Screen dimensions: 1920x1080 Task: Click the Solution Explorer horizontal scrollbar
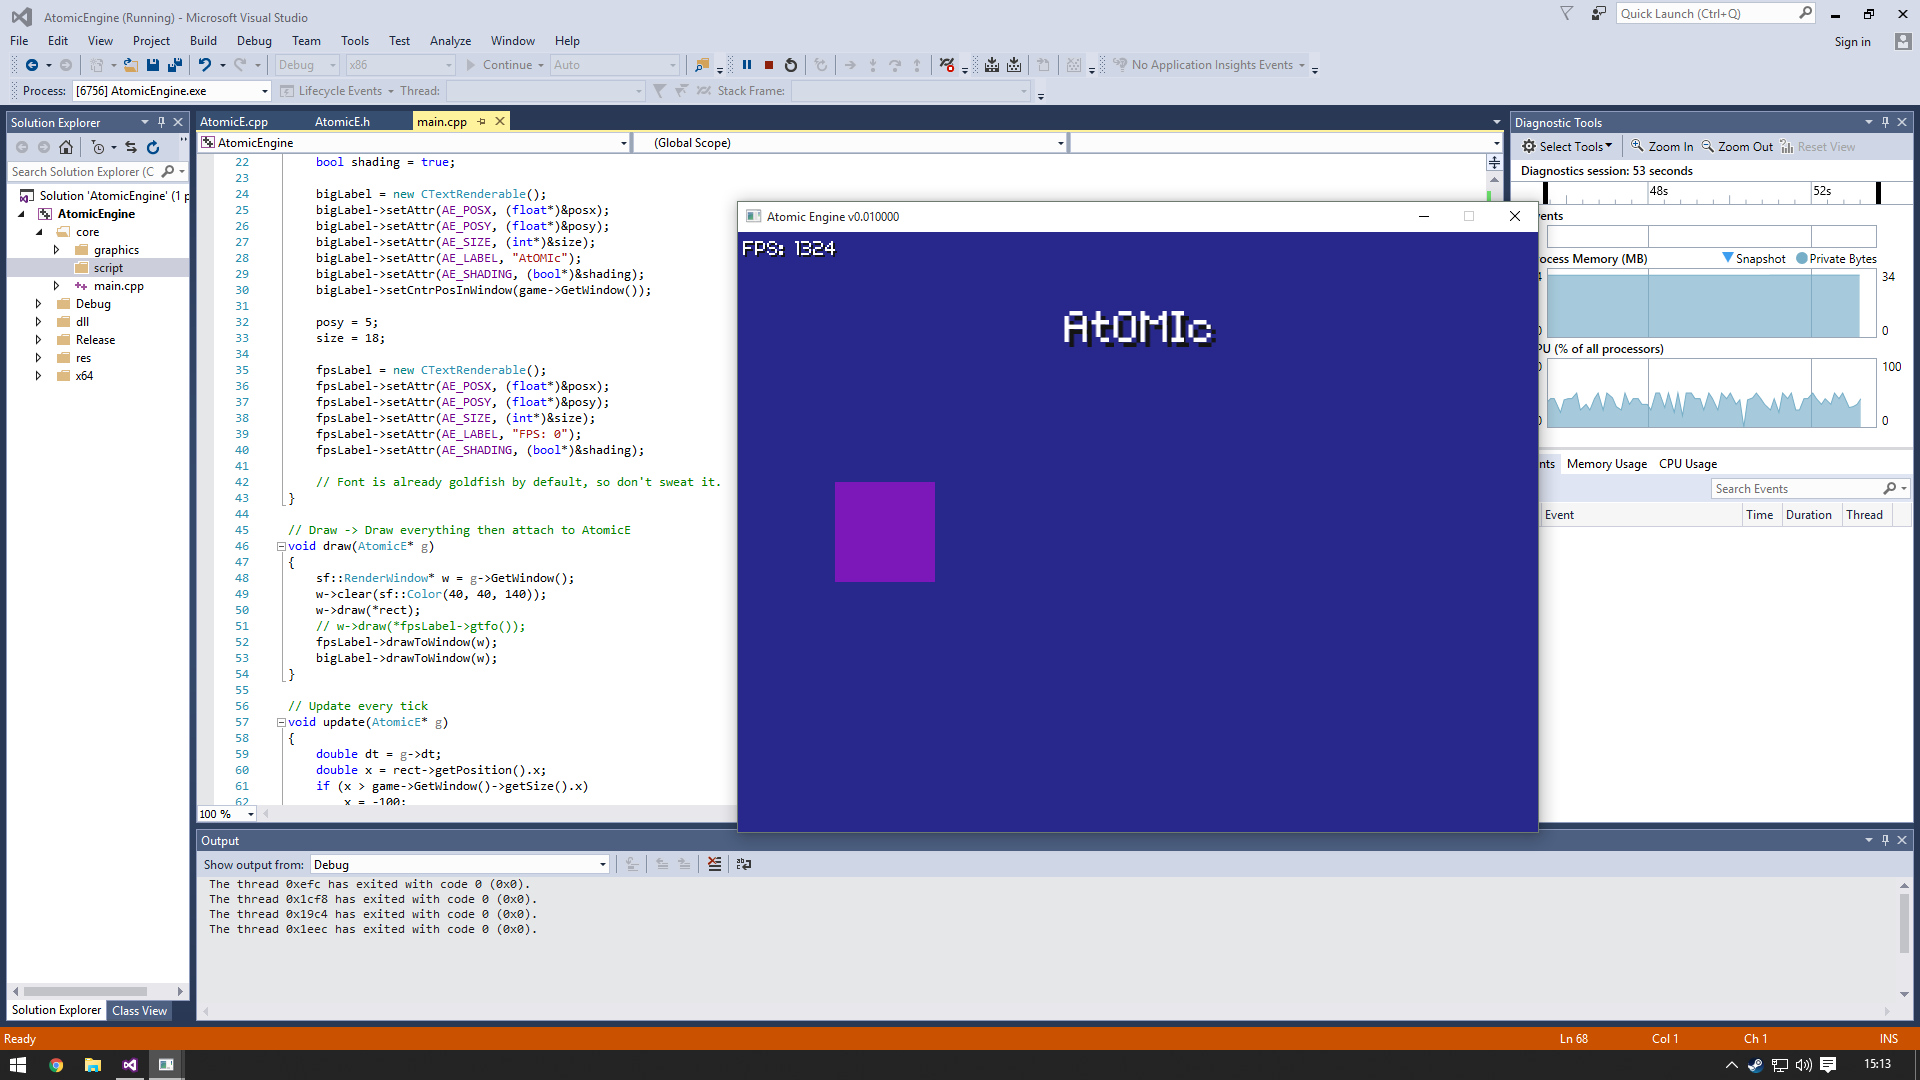pos(86,992)
